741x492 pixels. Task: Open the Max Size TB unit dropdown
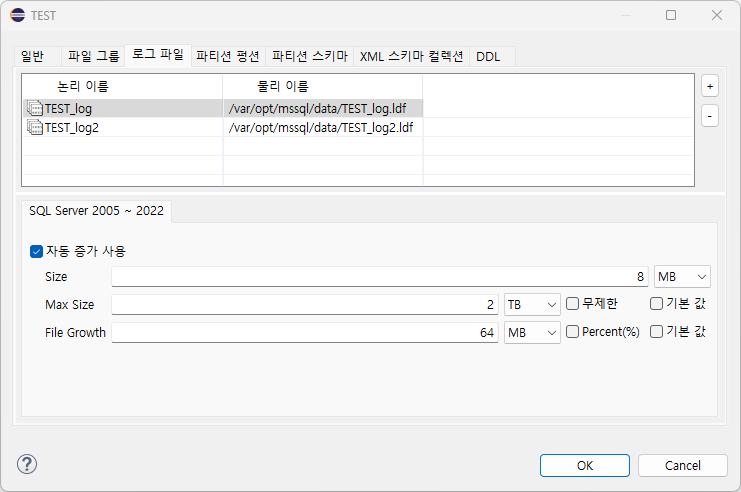tap(532, 305)
